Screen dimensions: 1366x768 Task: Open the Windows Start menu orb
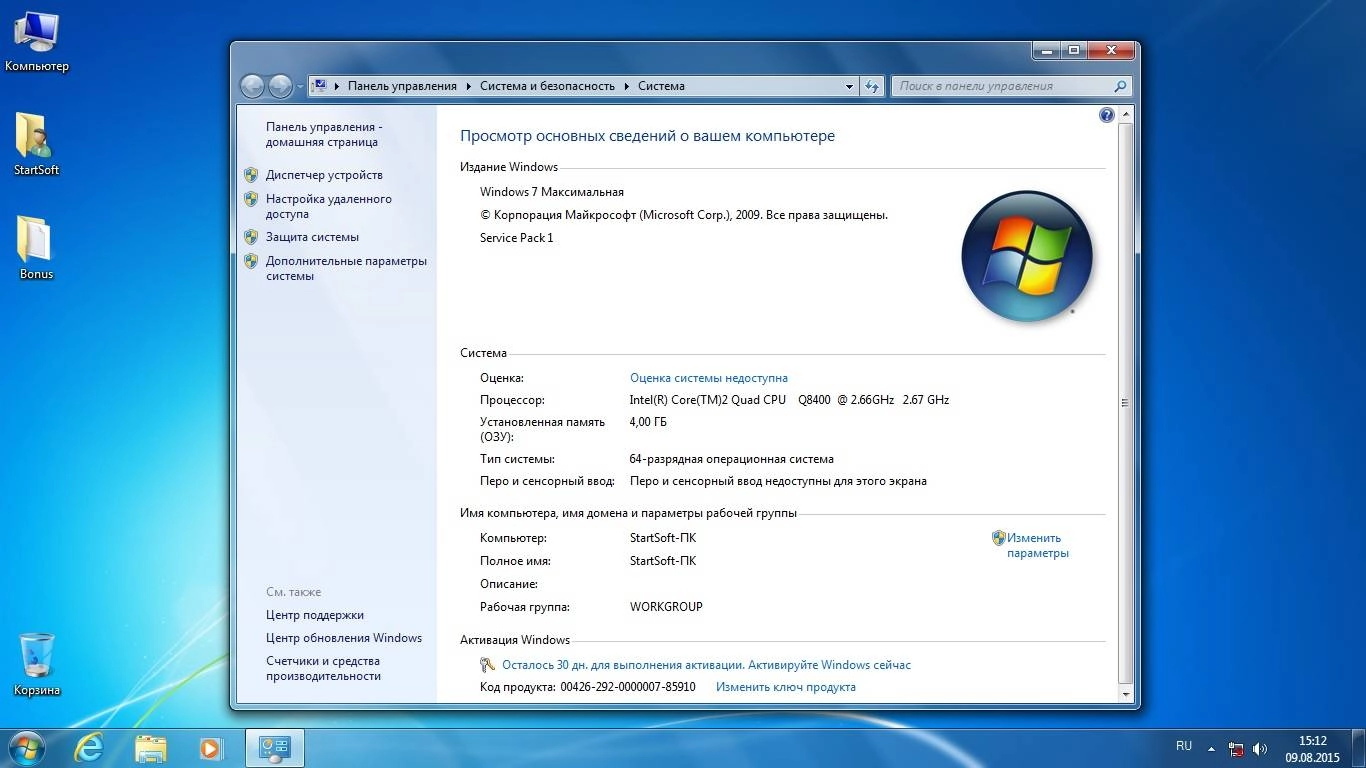click(26, 748)
